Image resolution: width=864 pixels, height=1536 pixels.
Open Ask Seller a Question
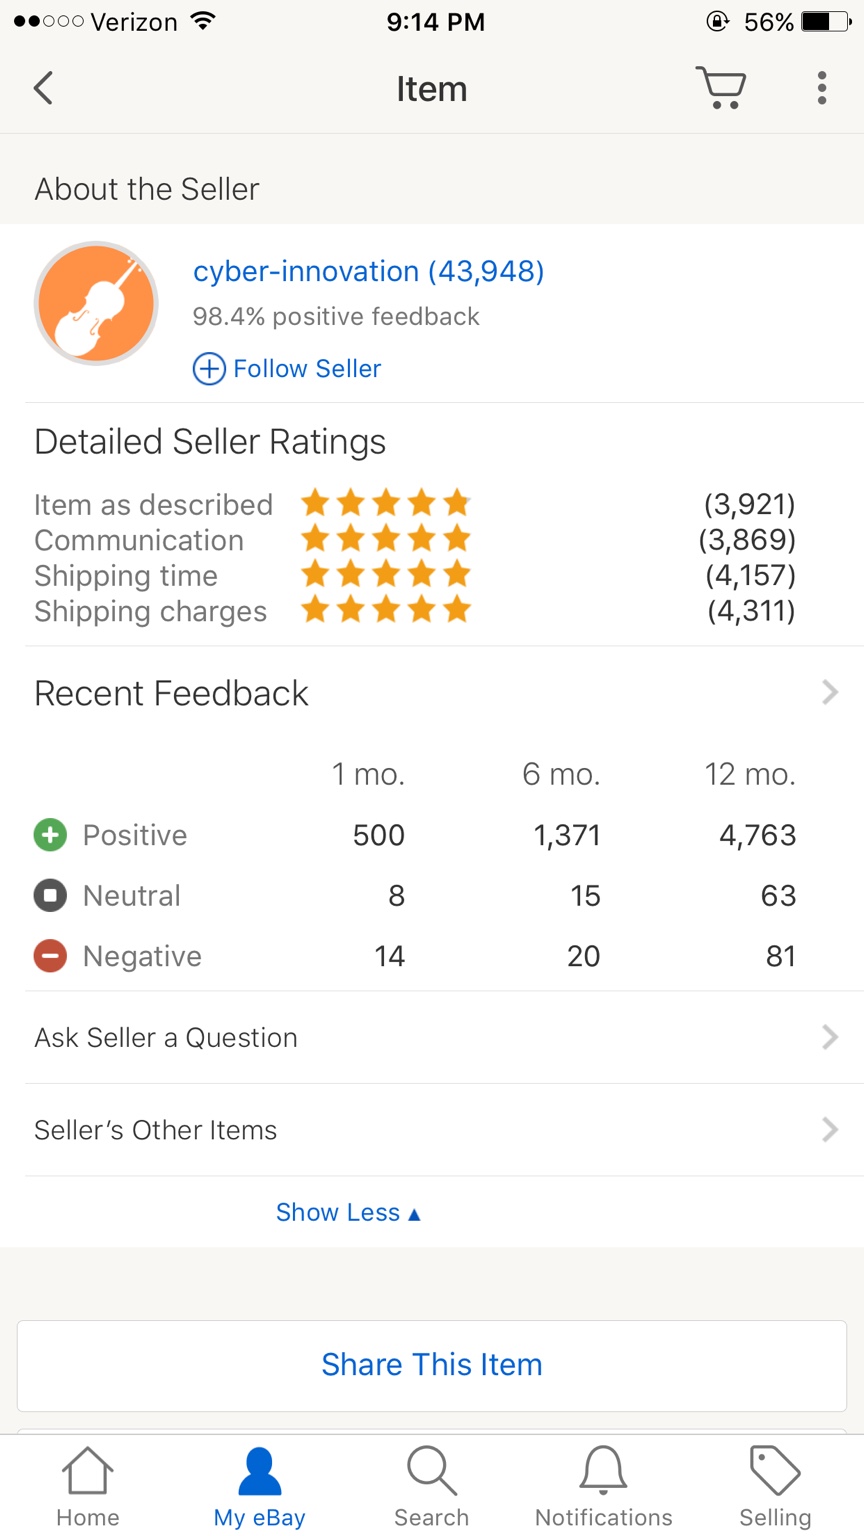[432, 1038]
